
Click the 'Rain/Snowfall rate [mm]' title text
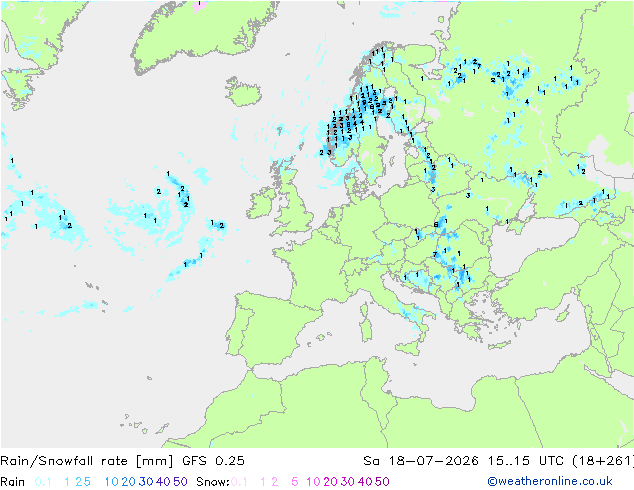pos(87,461)
